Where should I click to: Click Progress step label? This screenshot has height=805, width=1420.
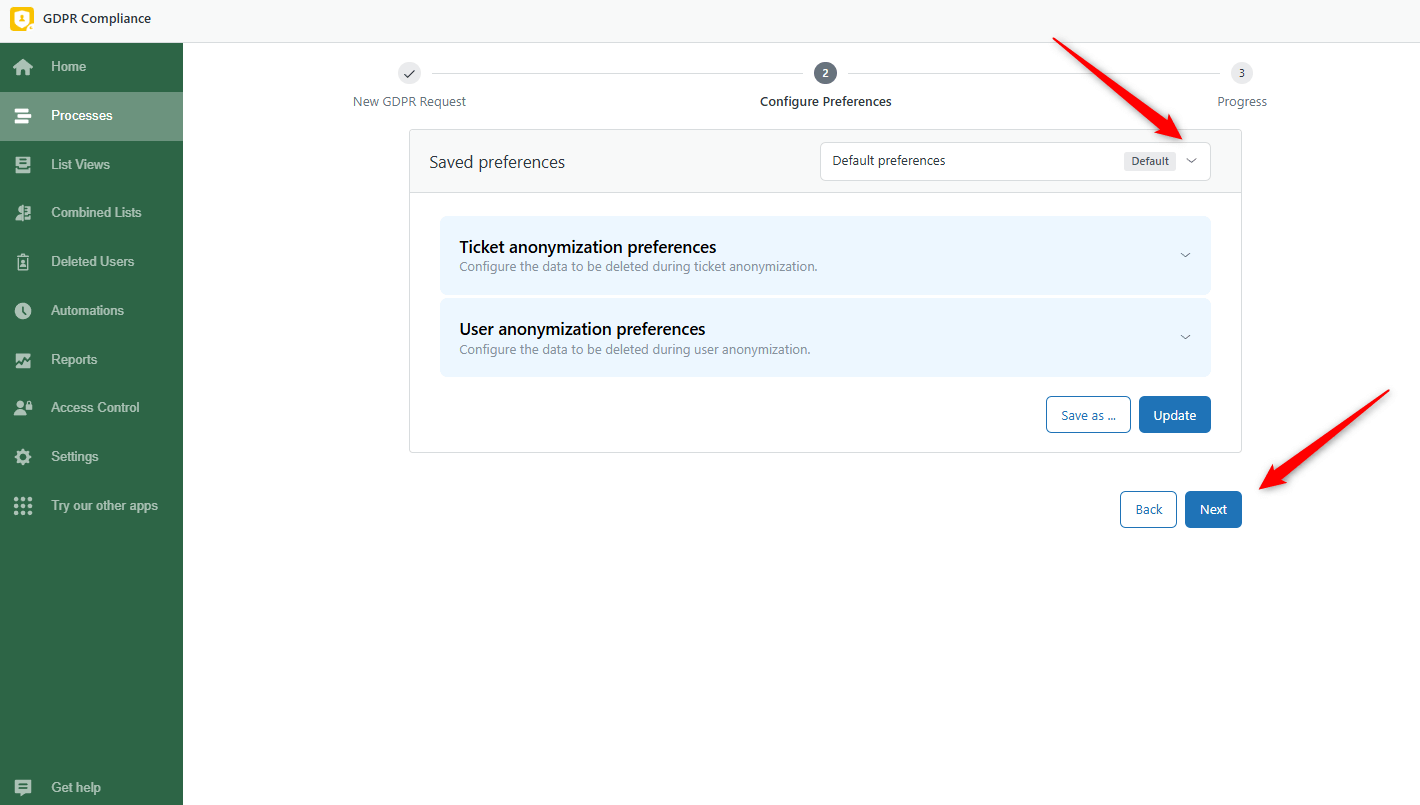coord(1242,102)
